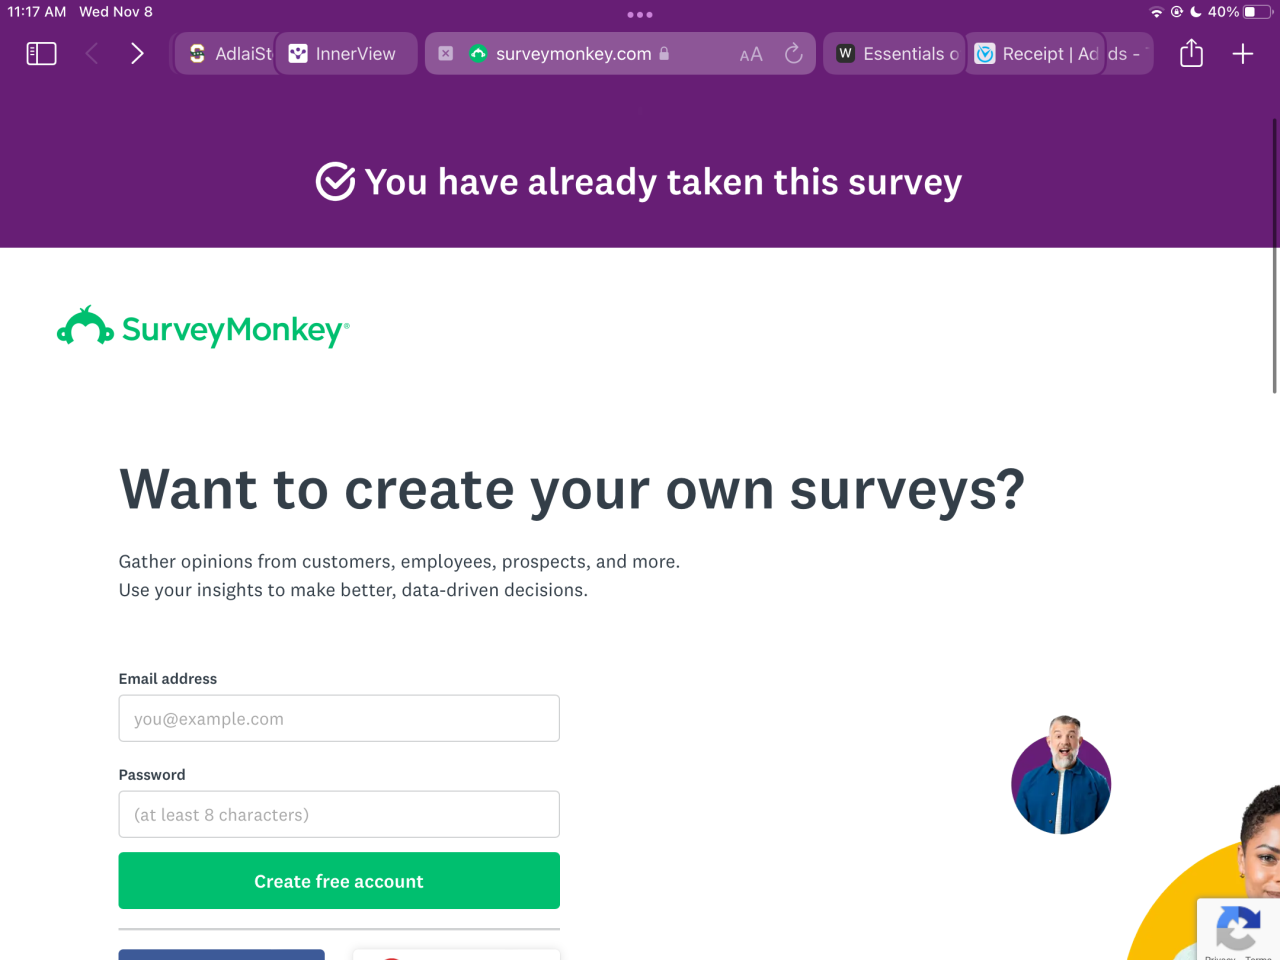
Task: Reload the SurveyMonkey page
Action: coord(794,54)
